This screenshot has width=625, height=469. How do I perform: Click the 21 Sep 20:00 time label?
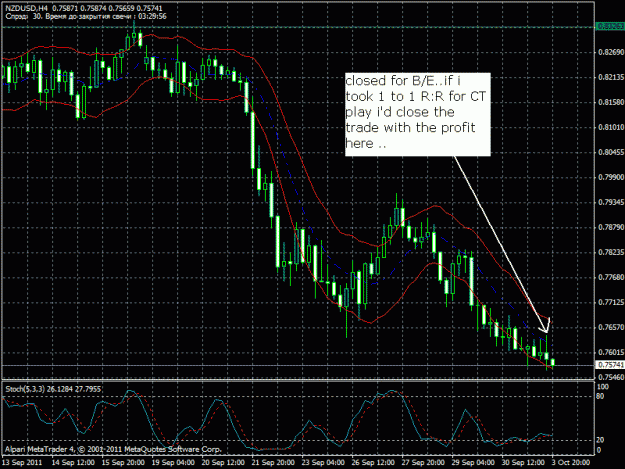tap(273, 462)
